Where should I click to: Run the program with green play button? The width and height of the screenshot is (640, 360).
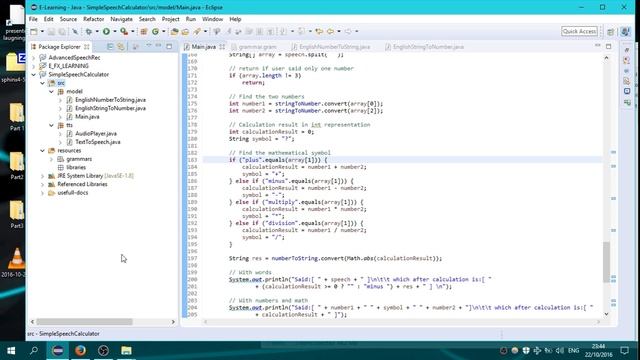[x=106, y=31]
